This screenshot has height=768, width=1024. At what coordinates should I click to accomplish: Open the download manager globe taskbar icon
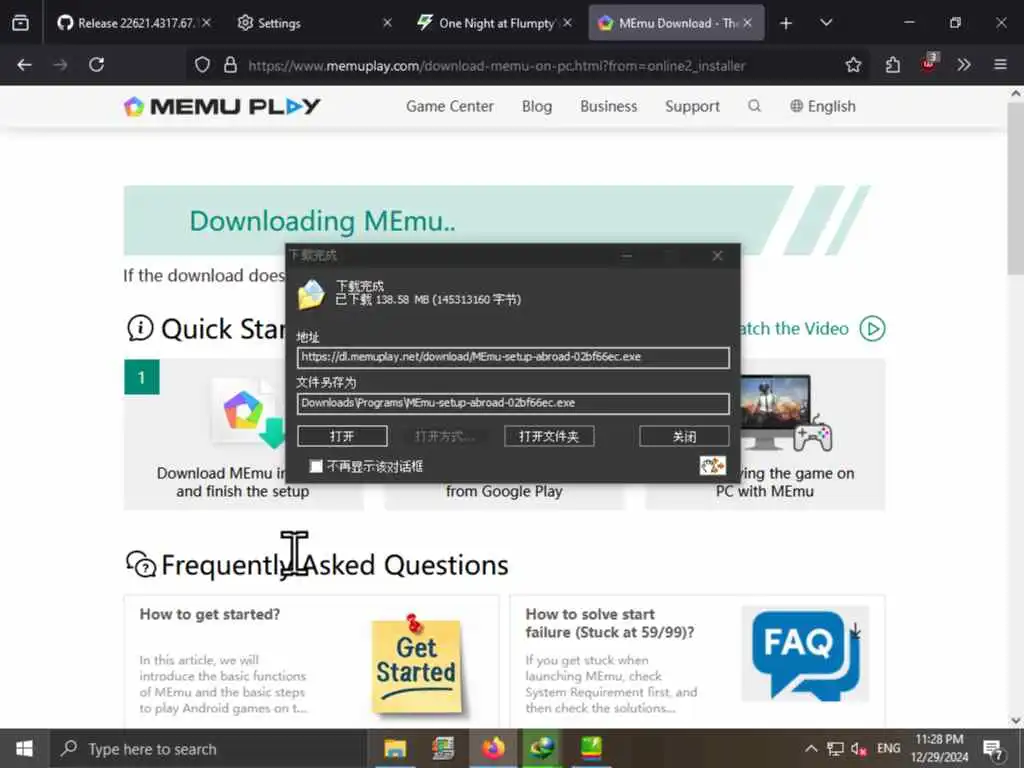click(x=542, y=748)
